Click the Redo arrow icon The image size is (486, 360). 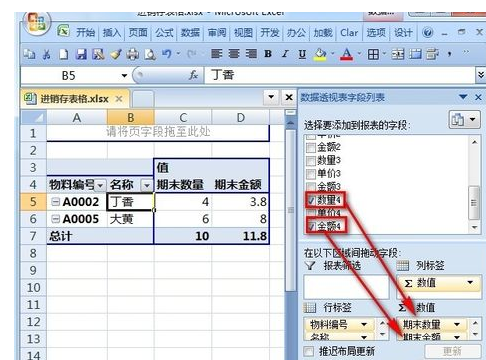[191, 53]
